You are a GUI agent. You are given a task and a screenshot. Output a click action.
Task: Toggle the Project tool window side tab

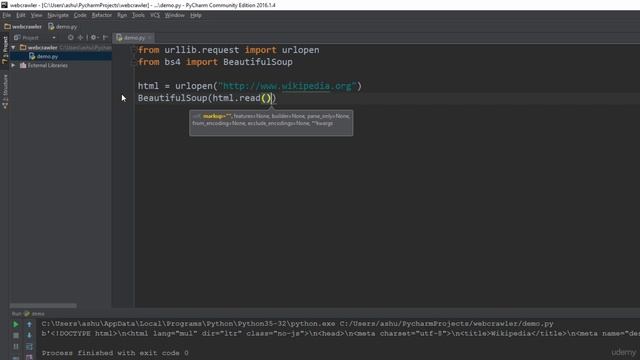click(5, 49)
